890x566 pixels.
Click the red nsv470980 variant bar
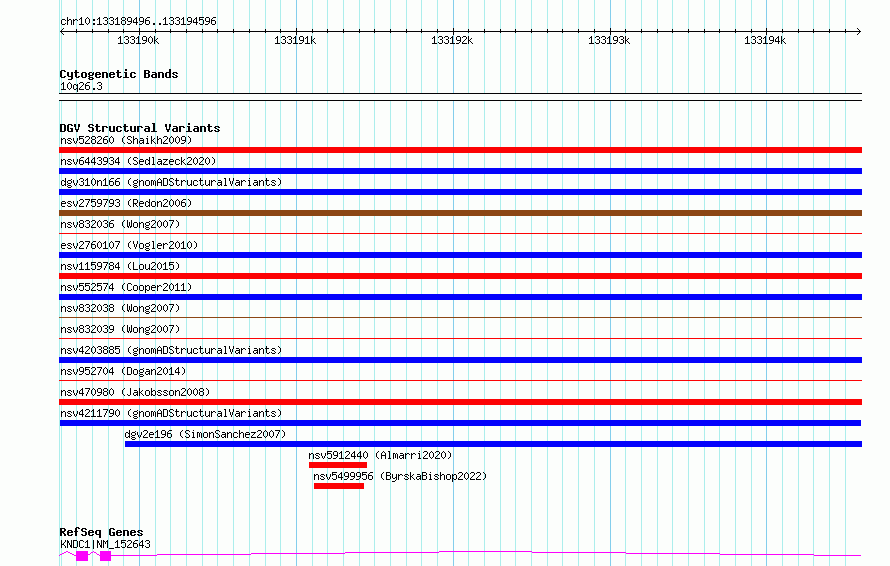pos(460,402)
